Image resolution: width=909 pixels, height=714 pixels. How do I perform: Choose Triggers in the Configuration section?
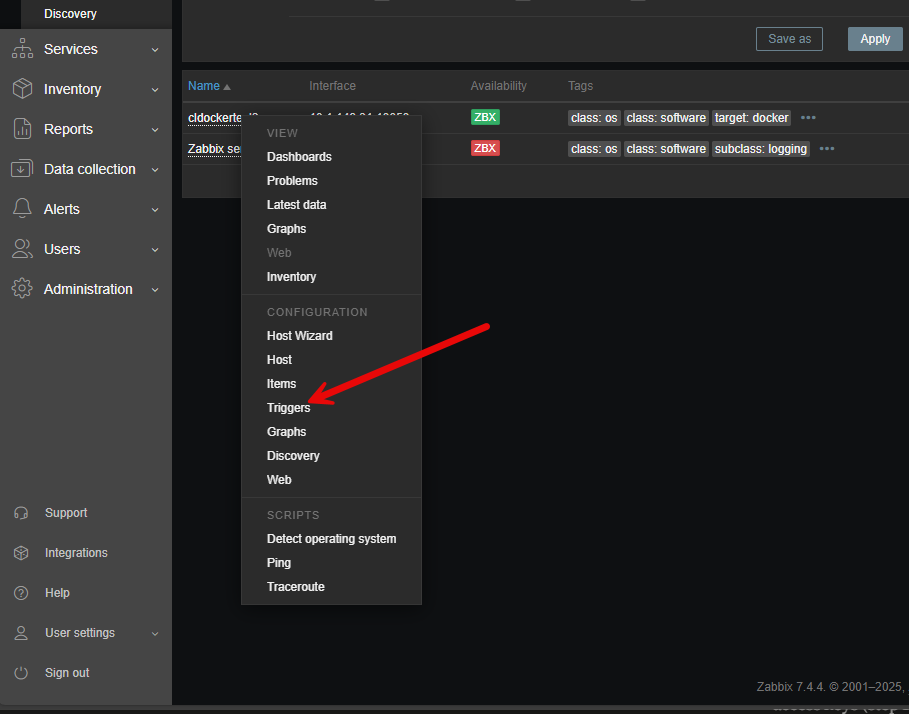coord(288,407)
